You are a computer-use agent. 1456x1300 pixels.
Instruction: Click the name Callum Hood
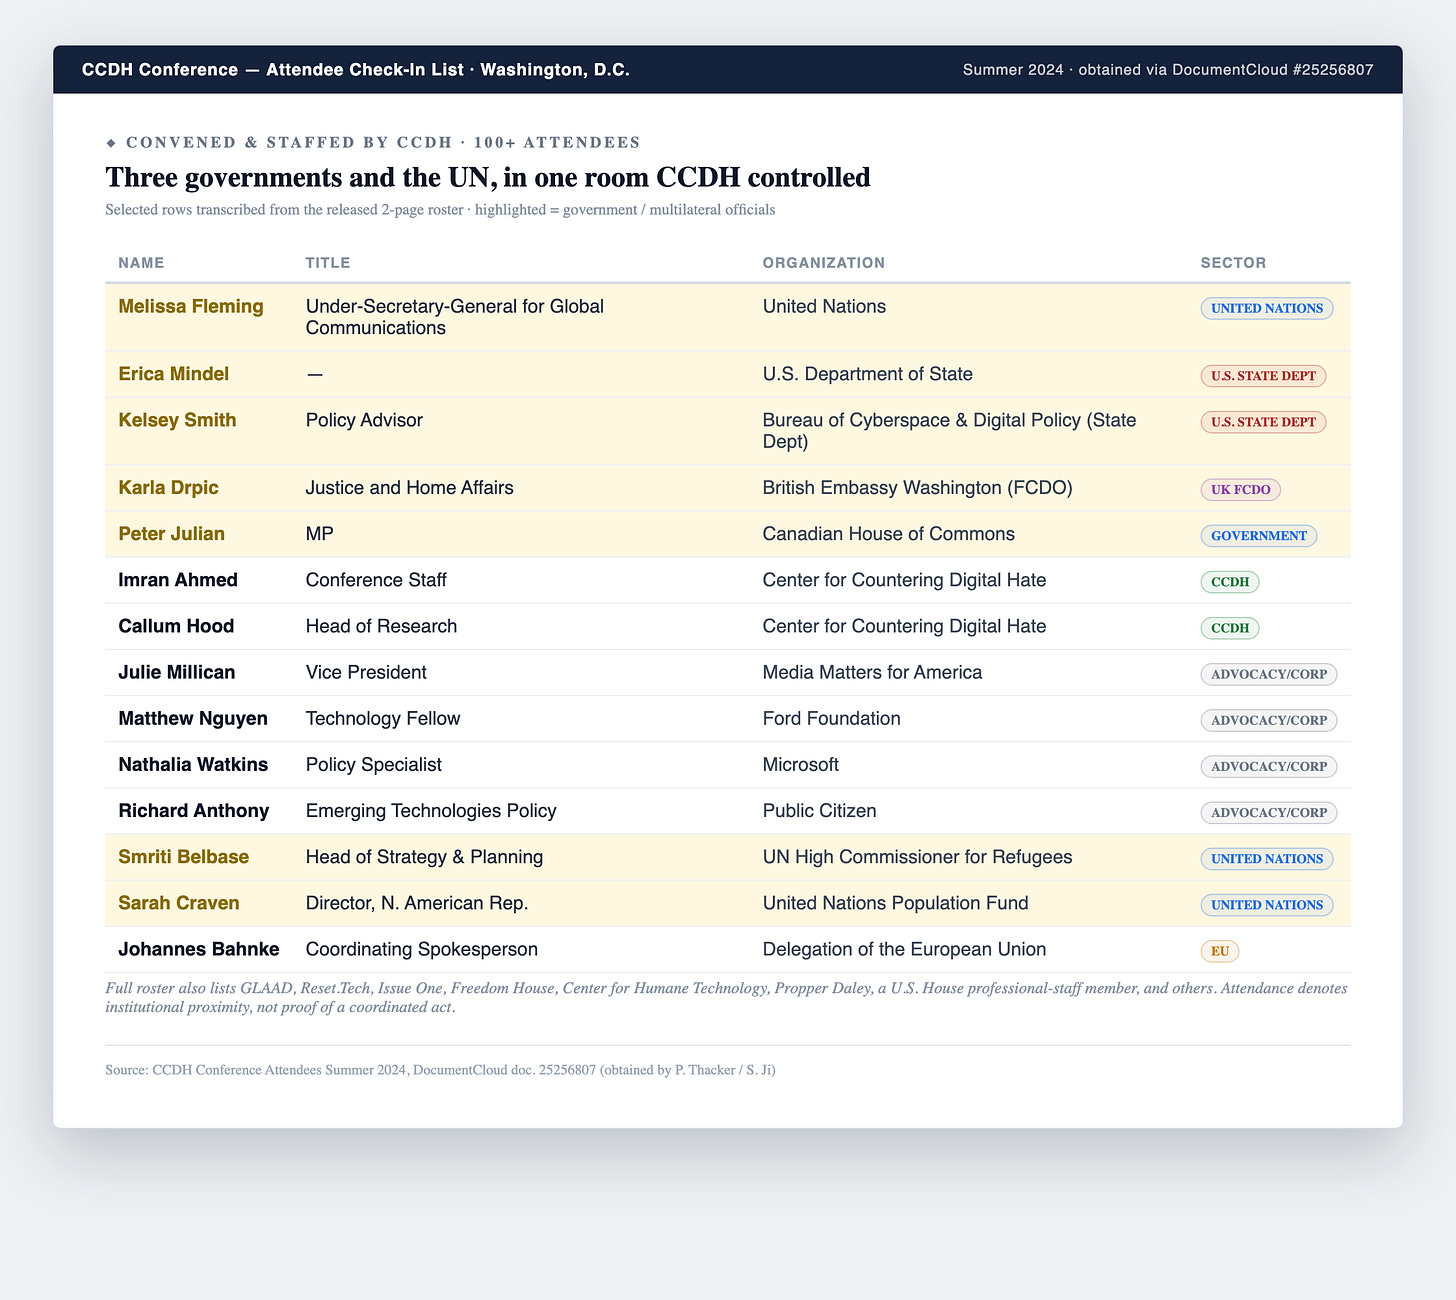click(x=176, y=626)
